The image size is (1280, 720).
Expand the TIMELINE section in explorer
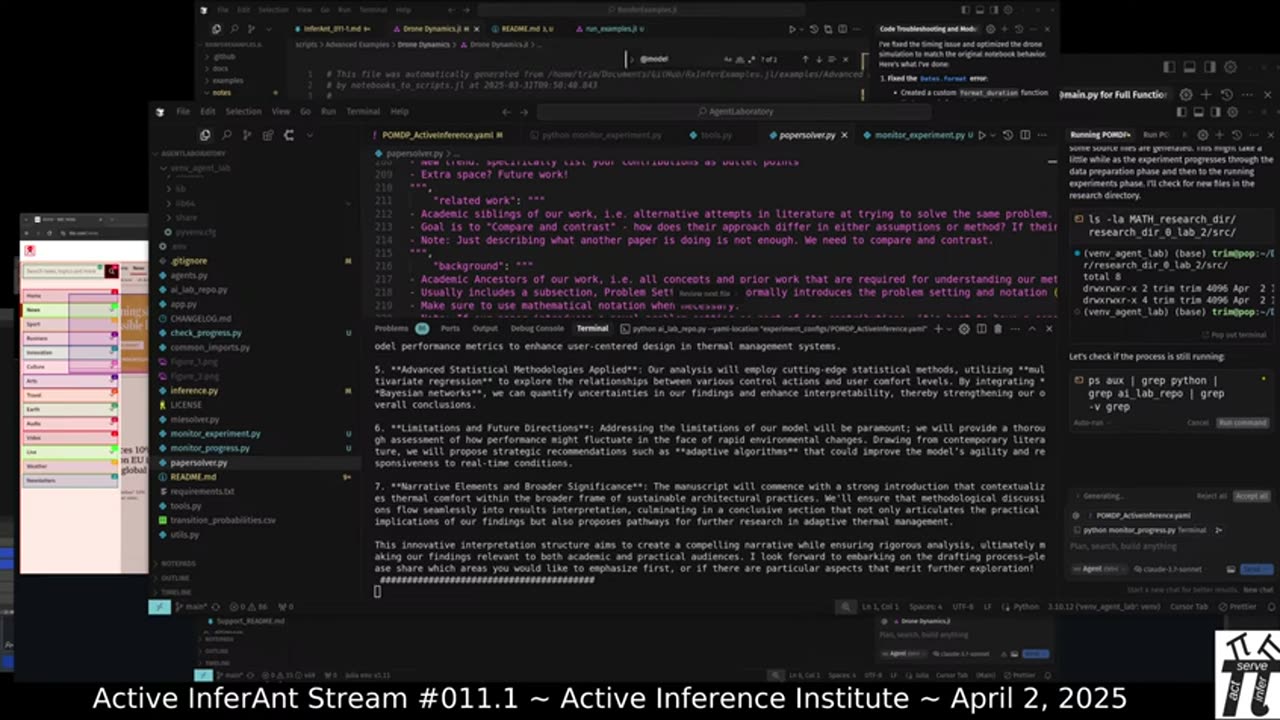(176, 592)
